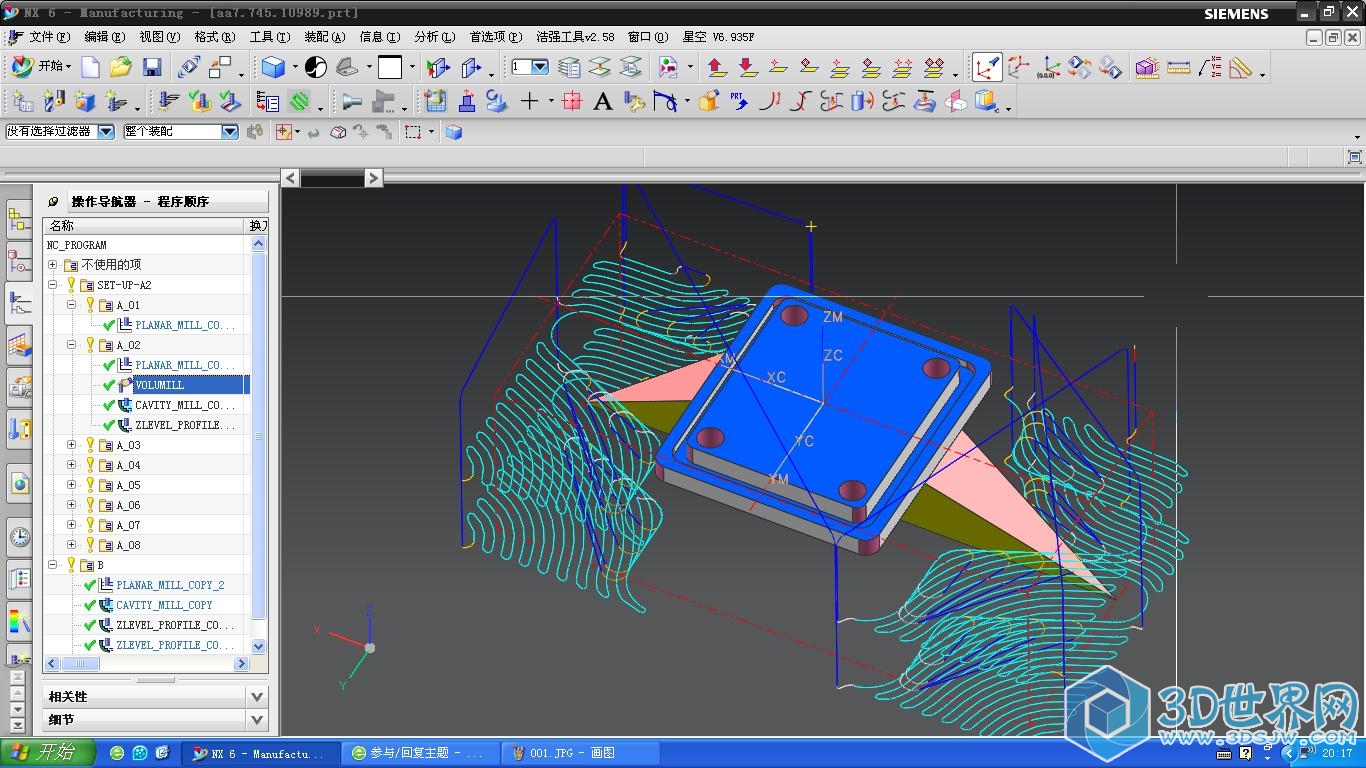
Task: Click the measure distance ruler icon
Action: pyautogui.click(x=1179, y=68)
